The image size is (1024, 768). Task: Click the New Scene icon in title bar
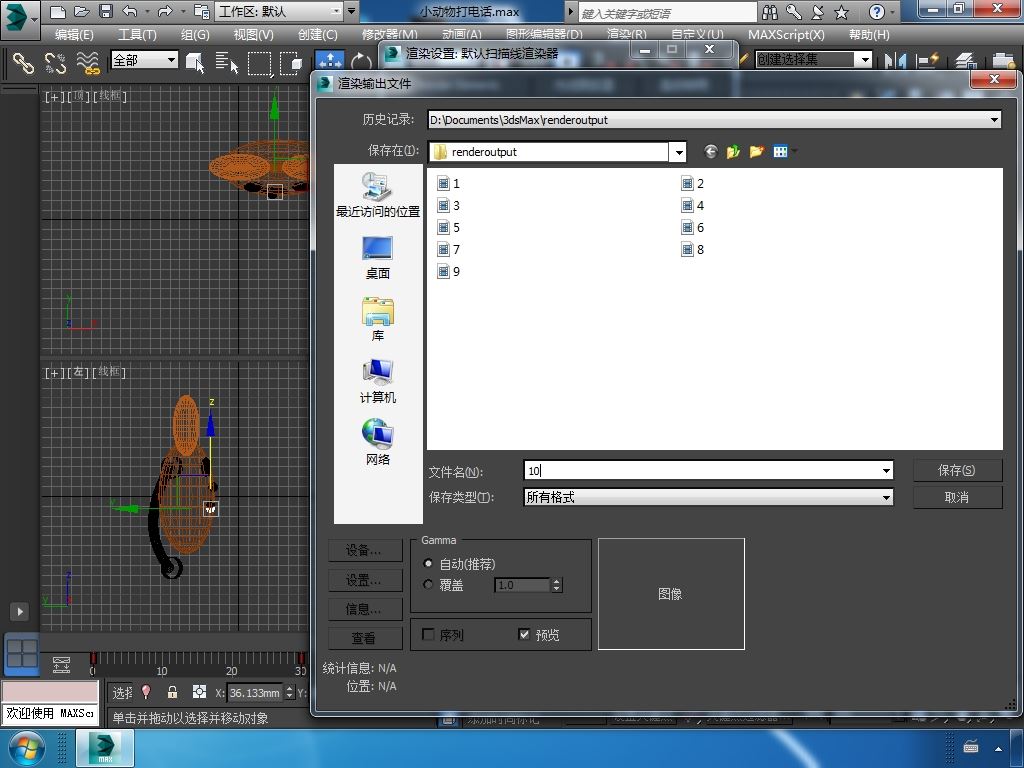coord(57,11)
